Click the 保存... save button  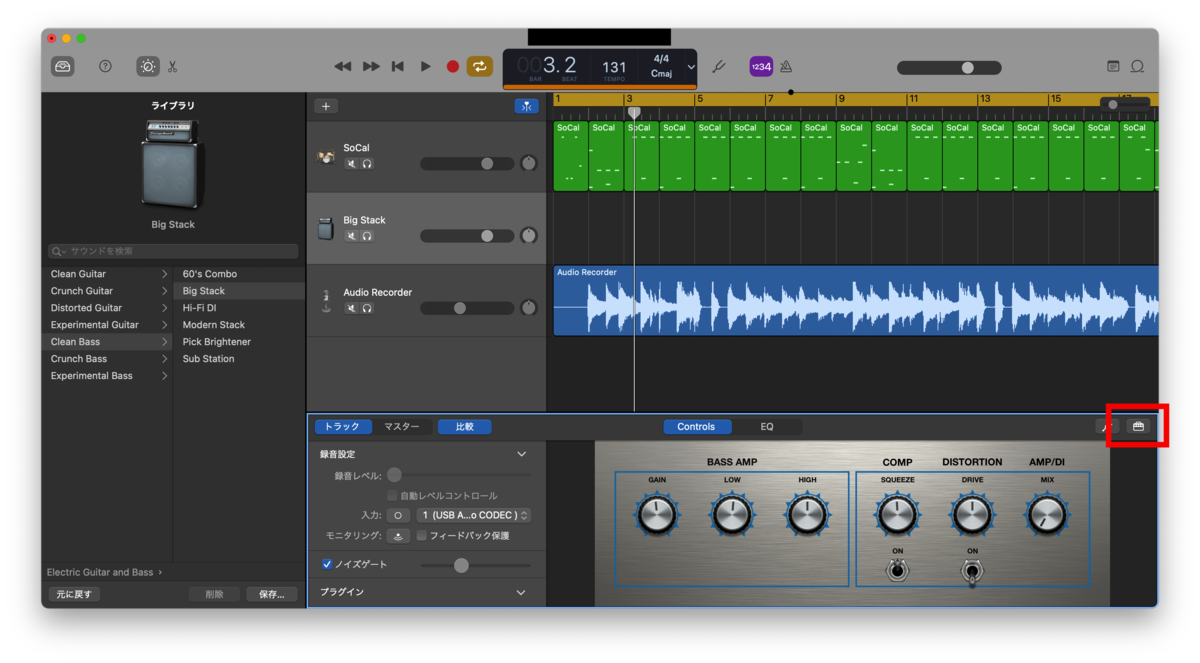[272, 594]
